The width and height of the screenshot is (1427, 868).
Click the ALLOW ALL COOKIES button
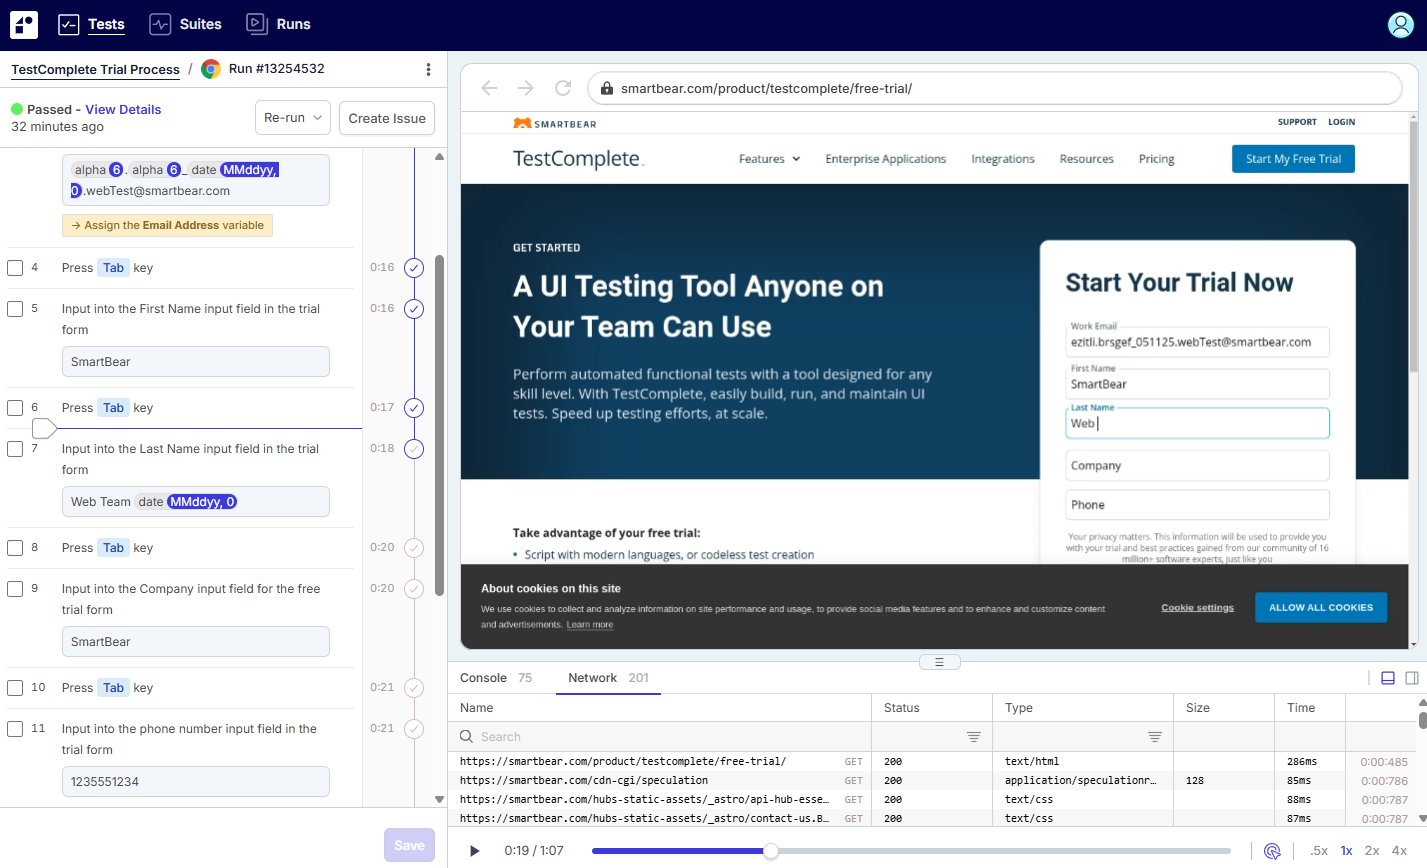[1321, 607]
